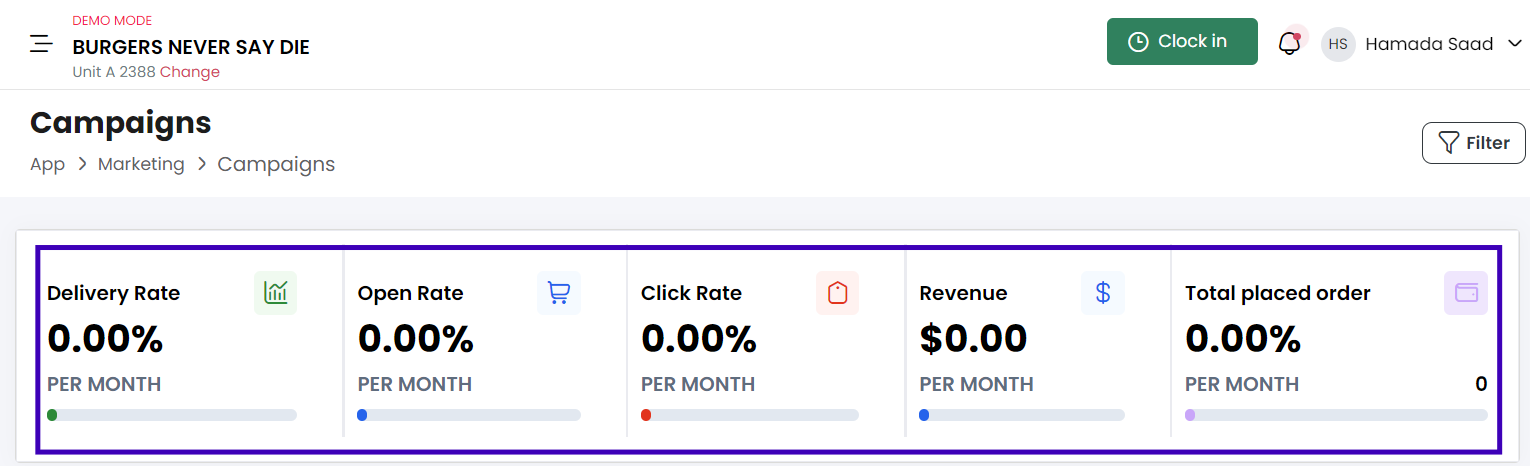Click the Total placed order wallet icon
This screenshot has height=466, width=1530.
point(1466,293)
